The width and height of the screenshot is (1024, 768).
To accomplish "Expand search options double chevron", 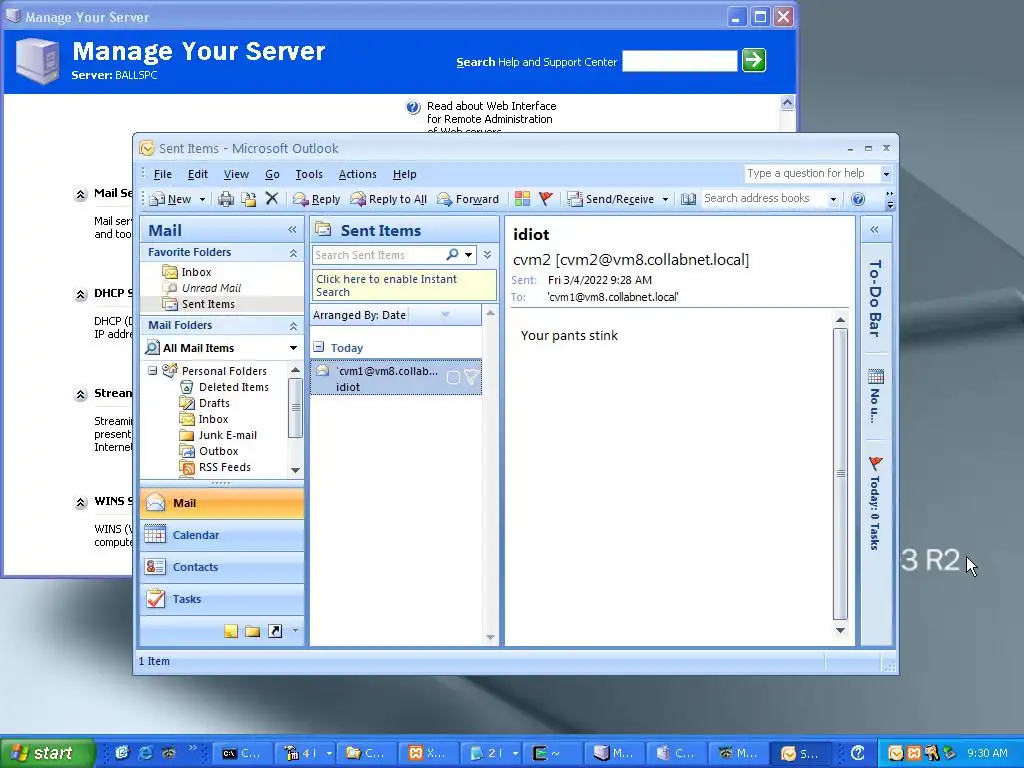I will click(x=487, y=255).
